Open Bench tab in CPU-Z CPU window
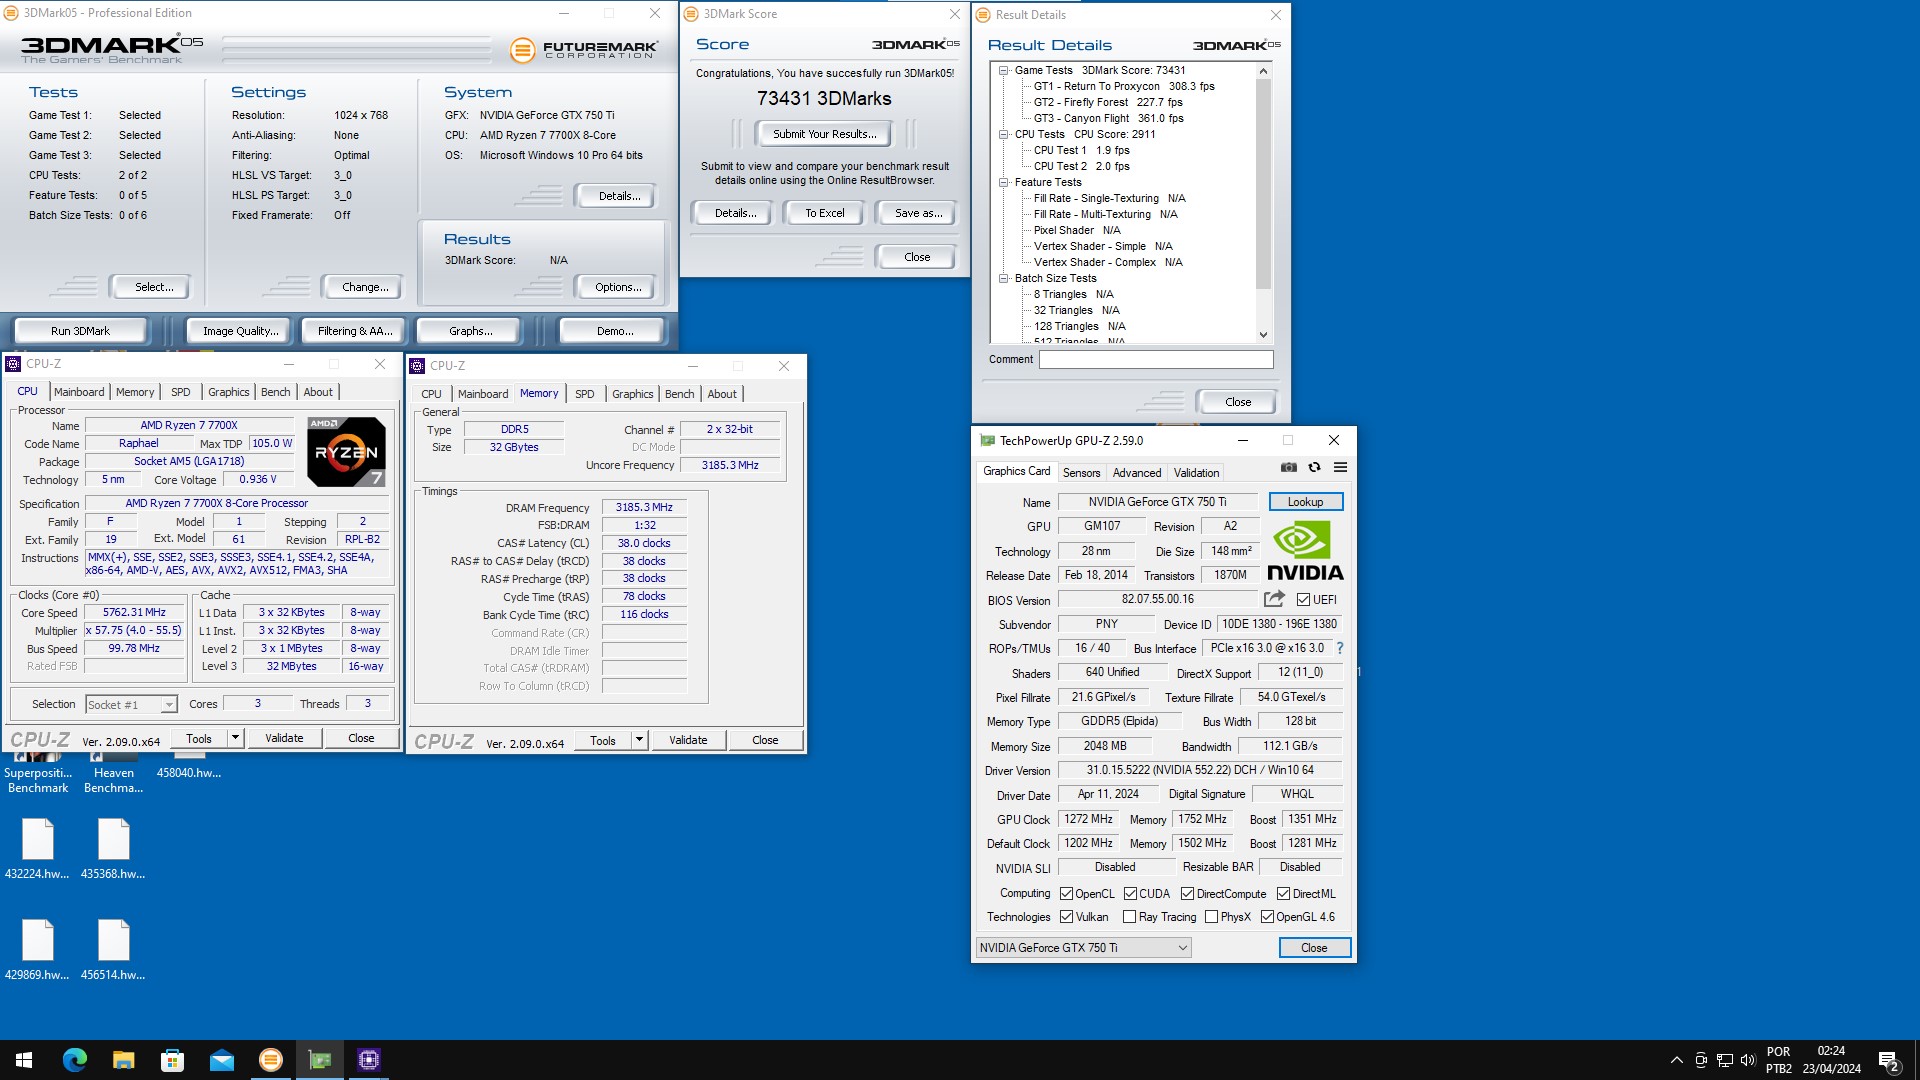This screenshot has width=1920, height=1080. (x=276, y=392)
